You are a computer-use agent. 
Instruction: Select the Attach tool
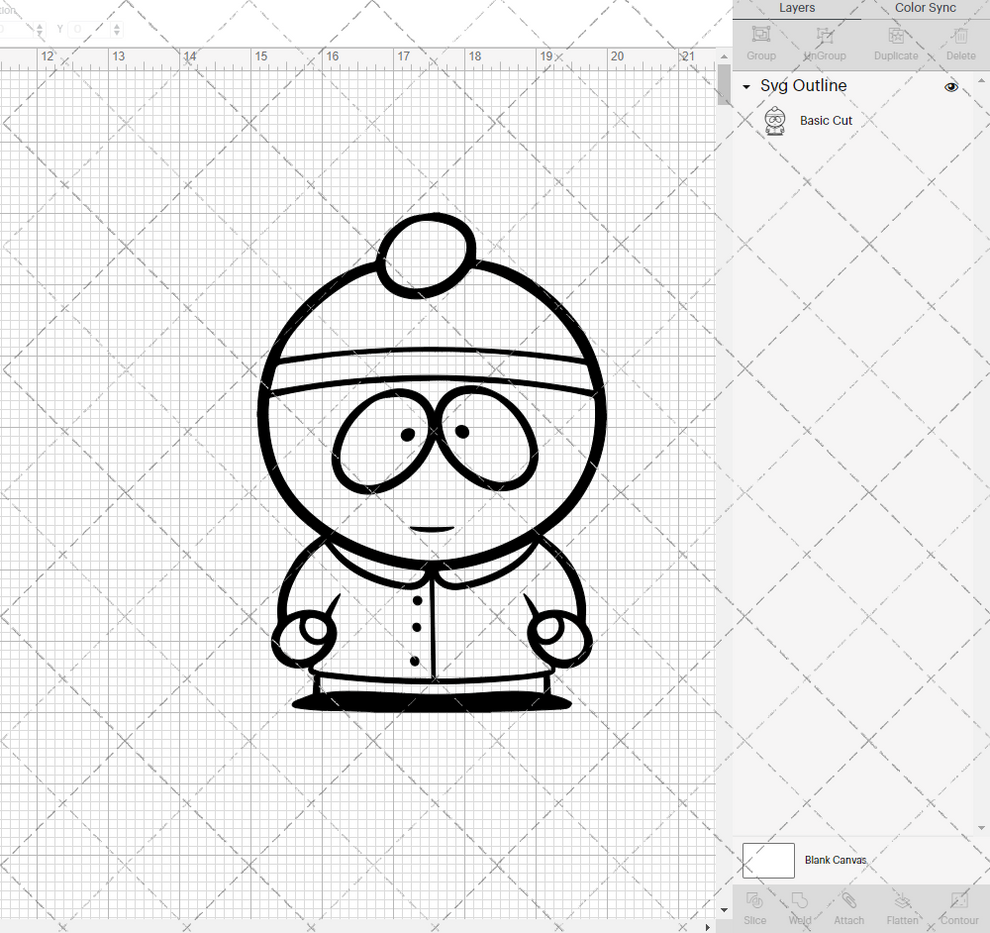pos(849,908)
